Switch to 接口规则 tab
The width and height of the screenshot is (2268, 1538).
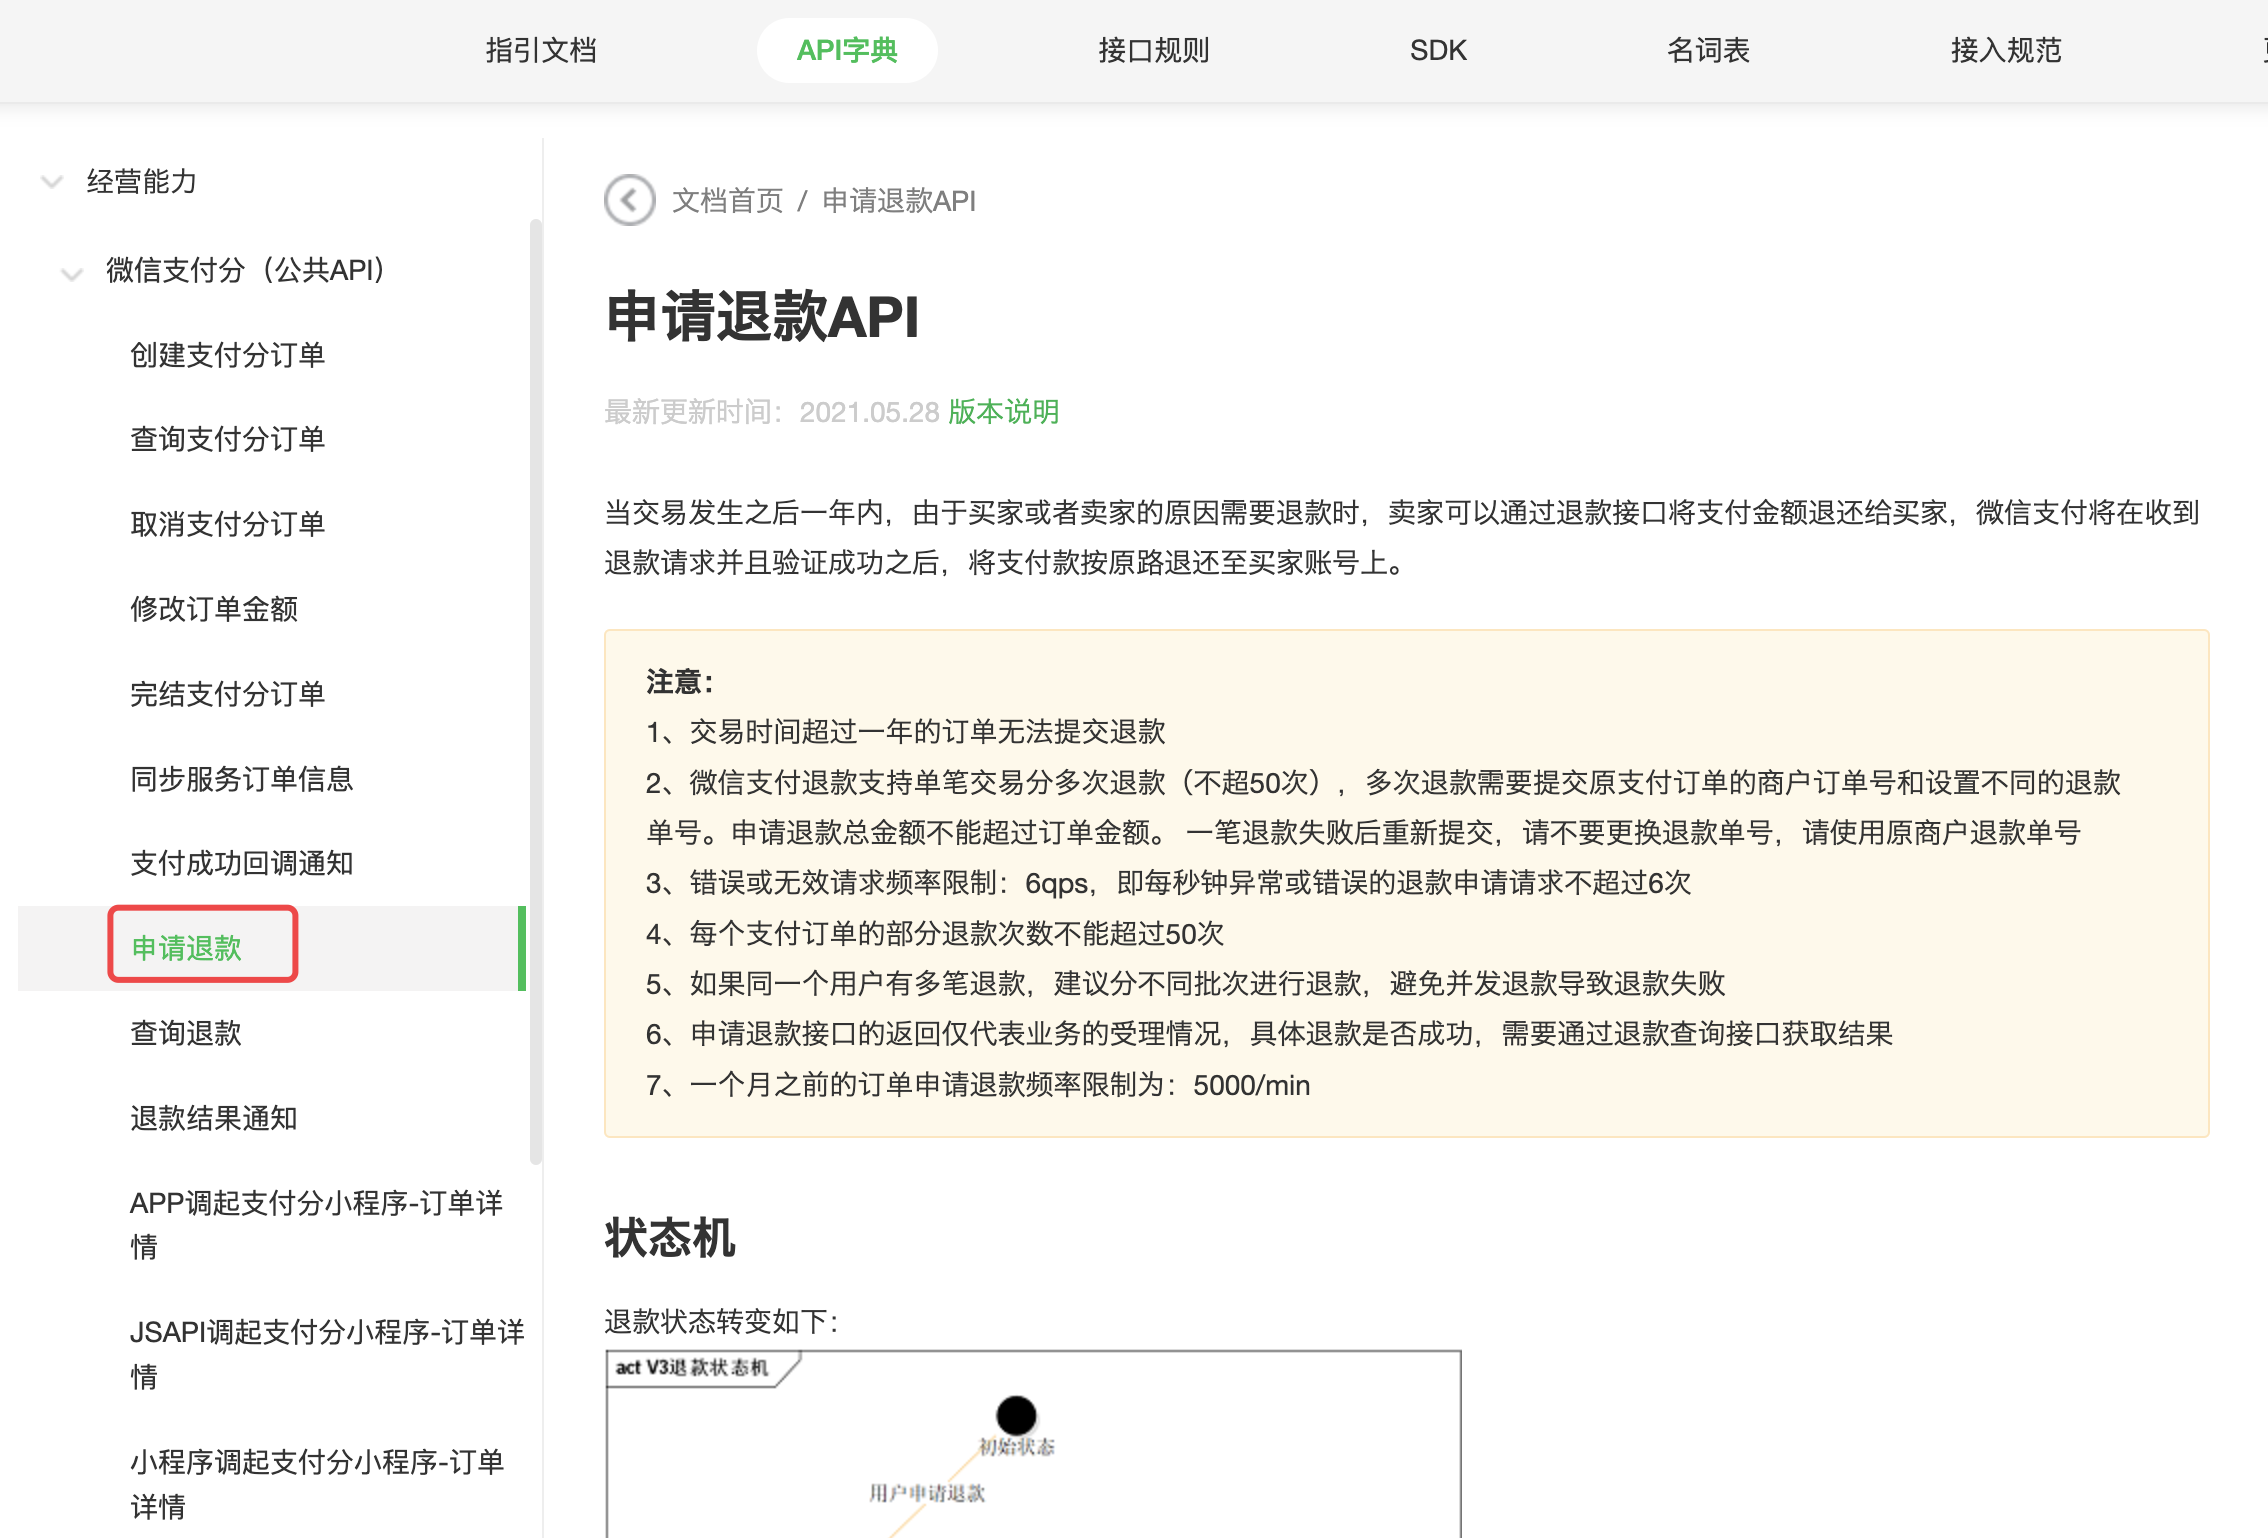tap(1153, 50)
